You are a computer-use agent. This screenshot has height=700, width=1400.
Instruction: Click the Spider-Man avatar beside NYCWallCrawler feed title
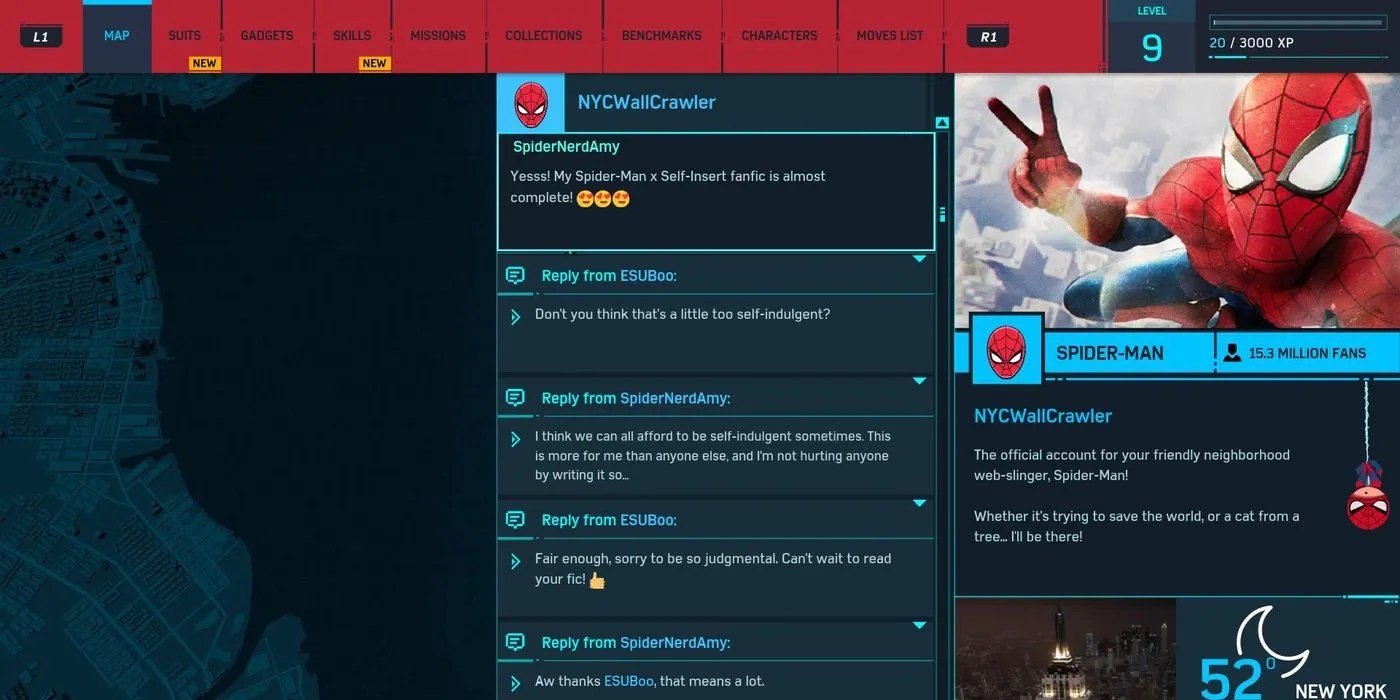[531, 103]
